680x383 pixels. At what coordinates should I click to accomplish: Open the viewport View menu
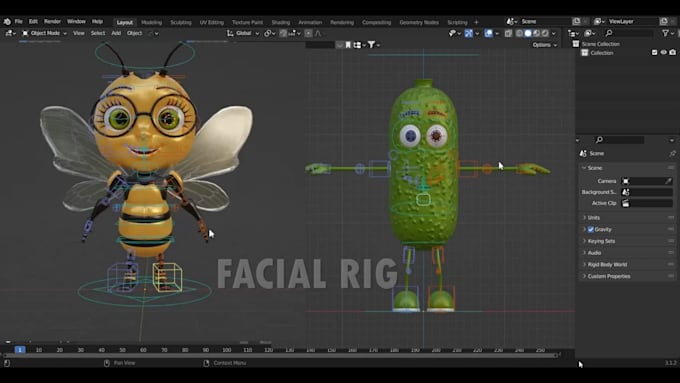coord(78,33)
